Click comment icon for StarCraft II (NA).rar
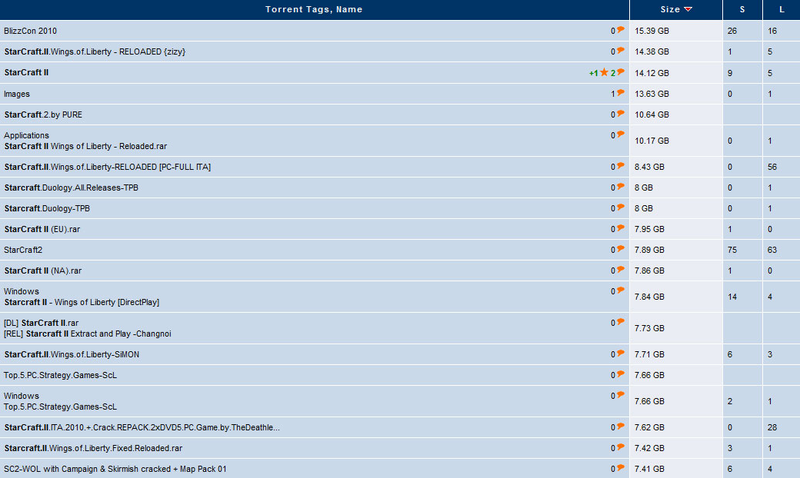The image size is (800, 478). 620,270
